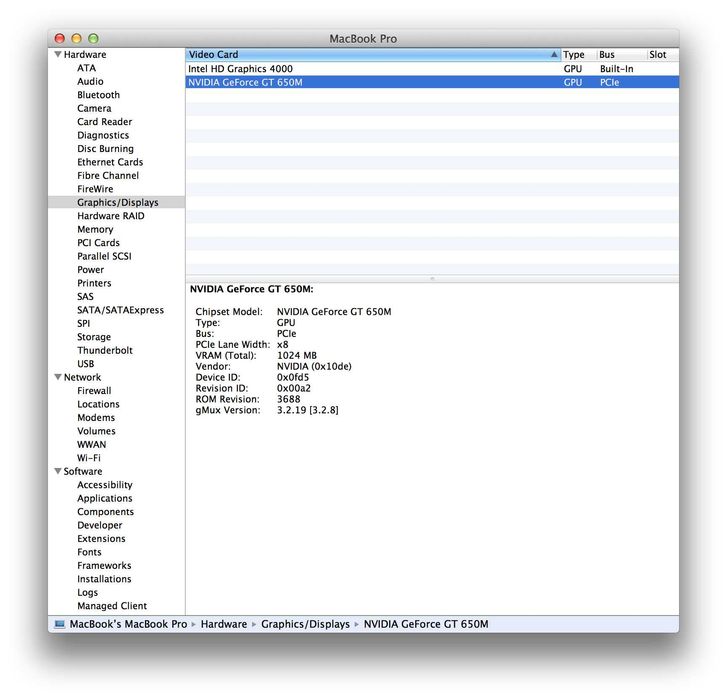Select Modems under Network
727x699 pixels.
96,417
